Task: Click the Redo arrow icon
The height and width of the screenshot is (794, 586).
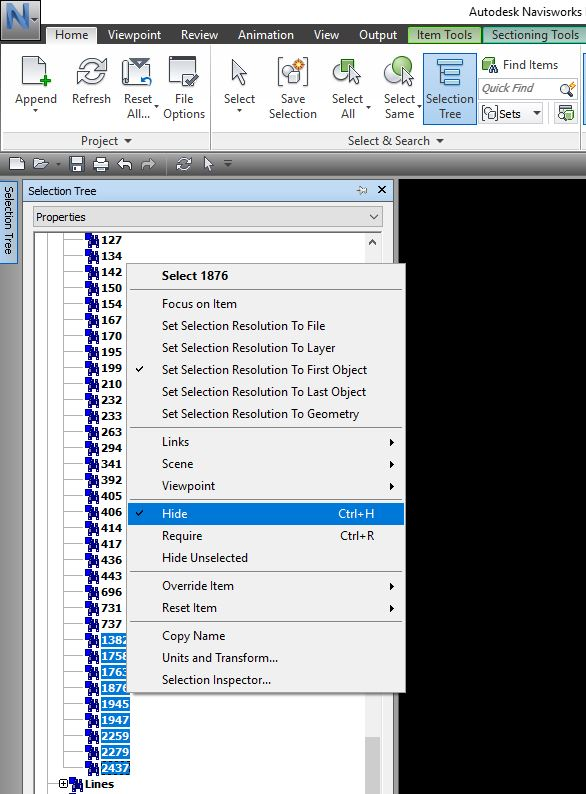Action: [x=148, y=164]
